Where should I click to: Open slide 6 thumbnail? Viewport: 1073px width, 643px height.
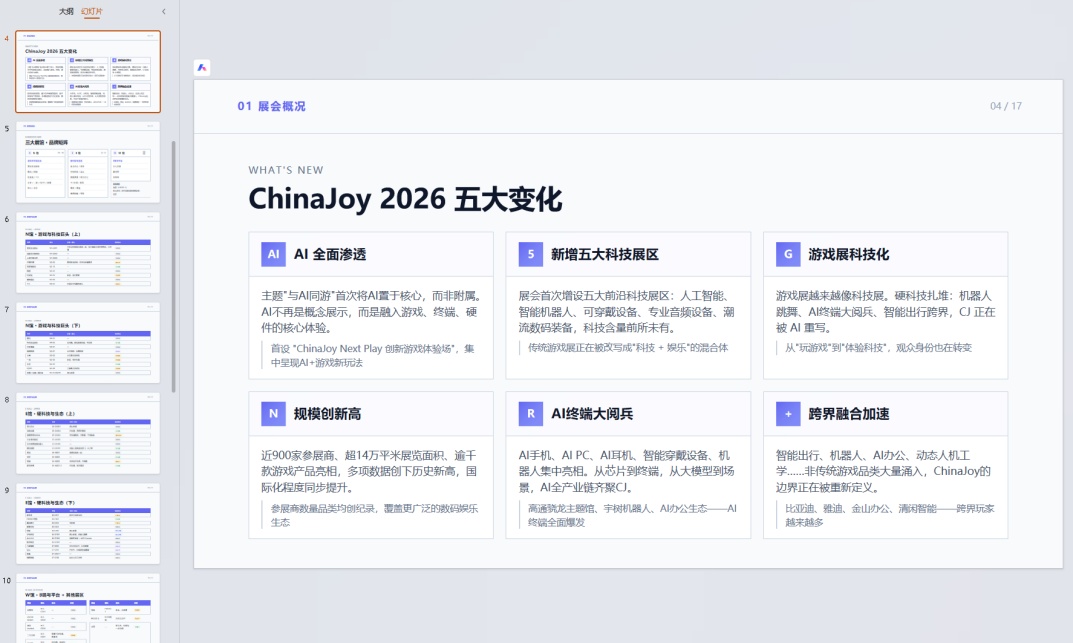click(88, 252)
